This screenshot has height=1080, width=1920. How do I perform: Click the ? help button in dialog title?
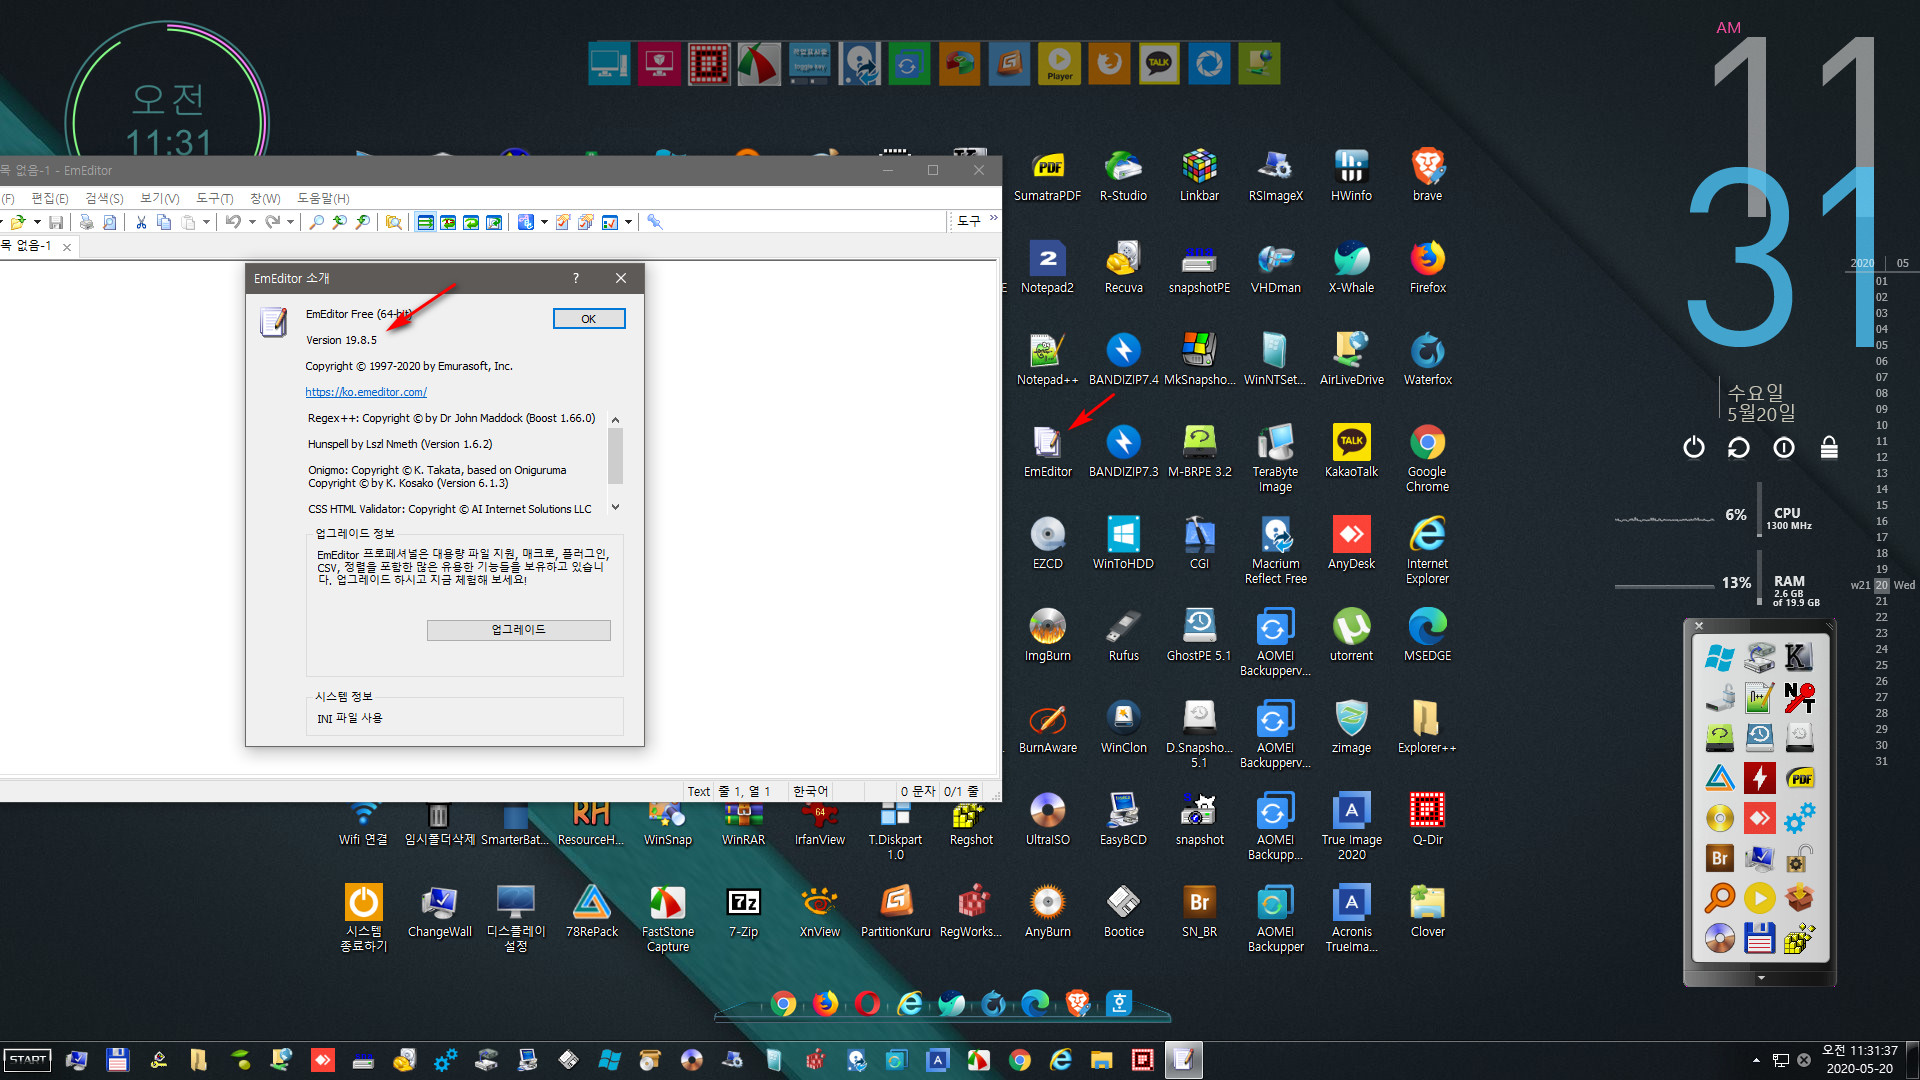[x=576, y=278]
